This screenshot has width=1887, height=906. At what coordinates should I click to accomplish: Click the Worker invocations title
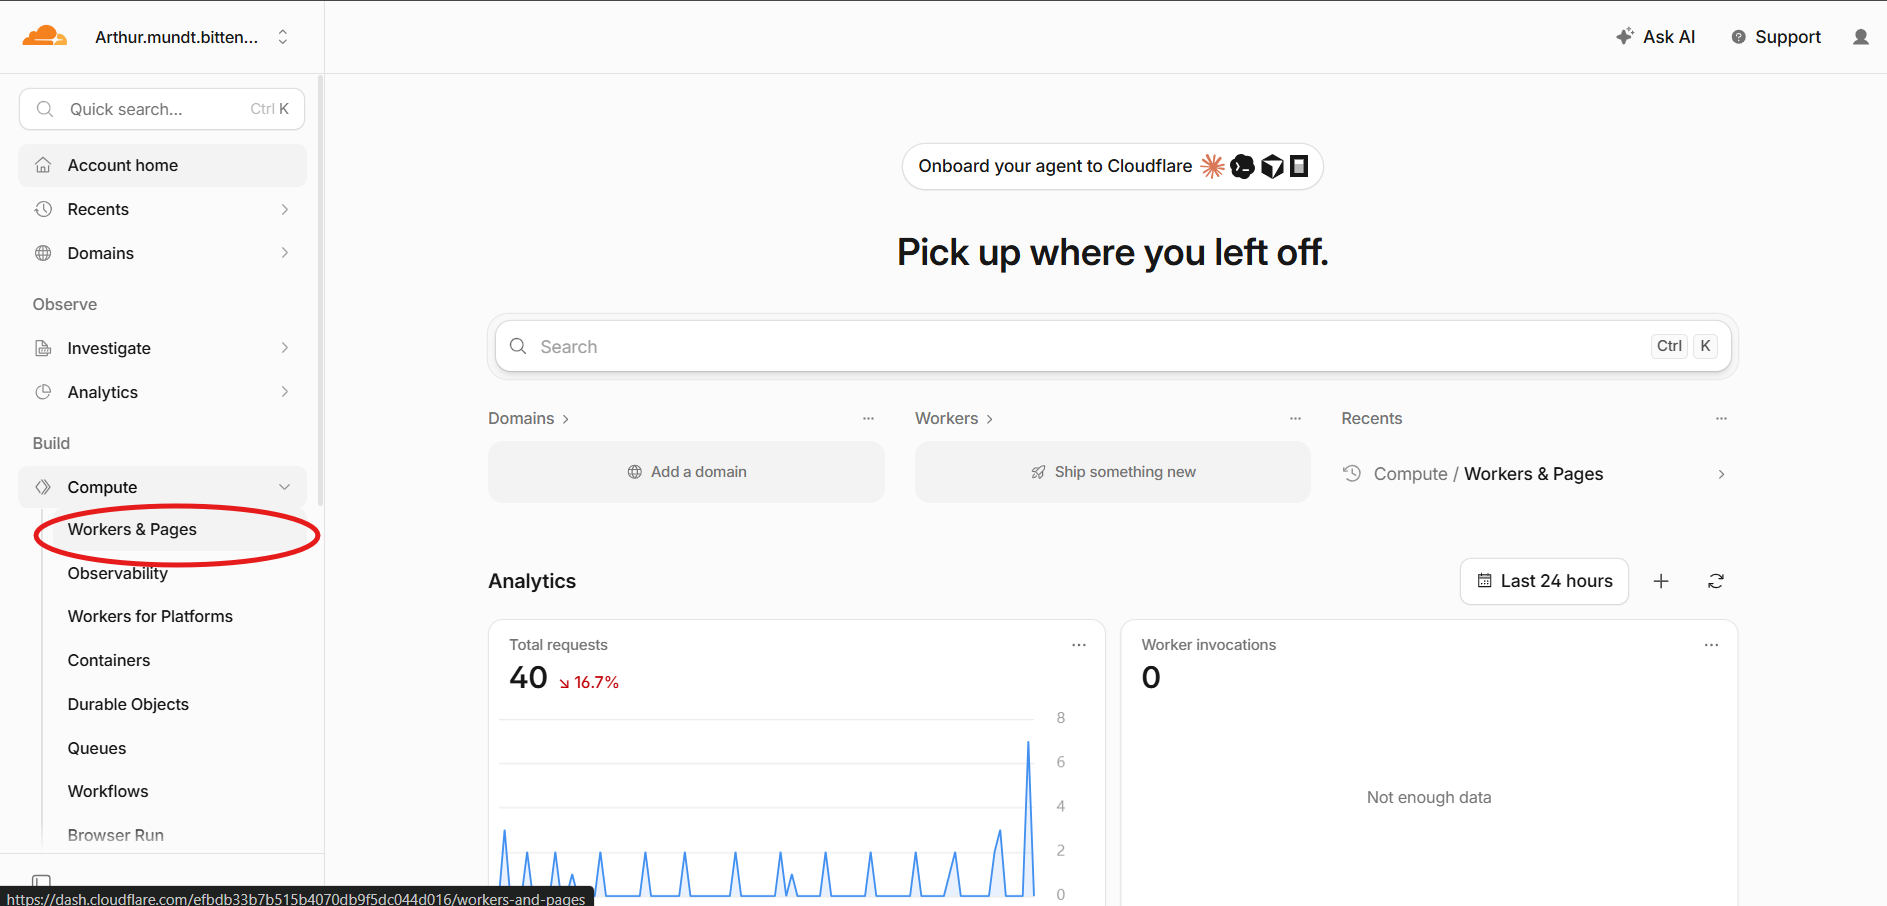1208,645
